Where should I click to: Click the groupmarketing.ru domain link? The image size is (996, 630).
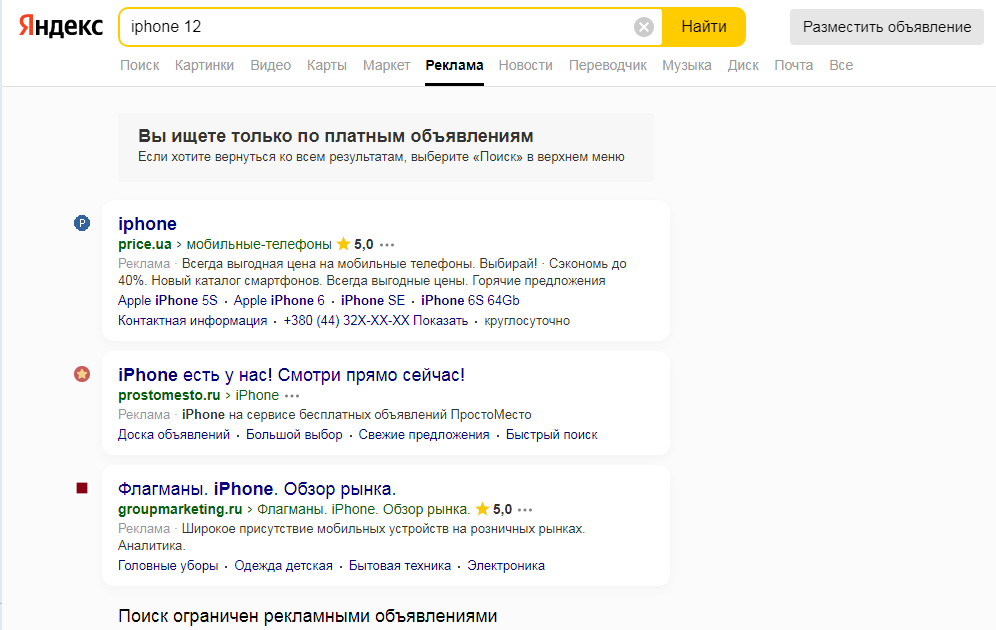pyautogui.click(x=180, y=509)
